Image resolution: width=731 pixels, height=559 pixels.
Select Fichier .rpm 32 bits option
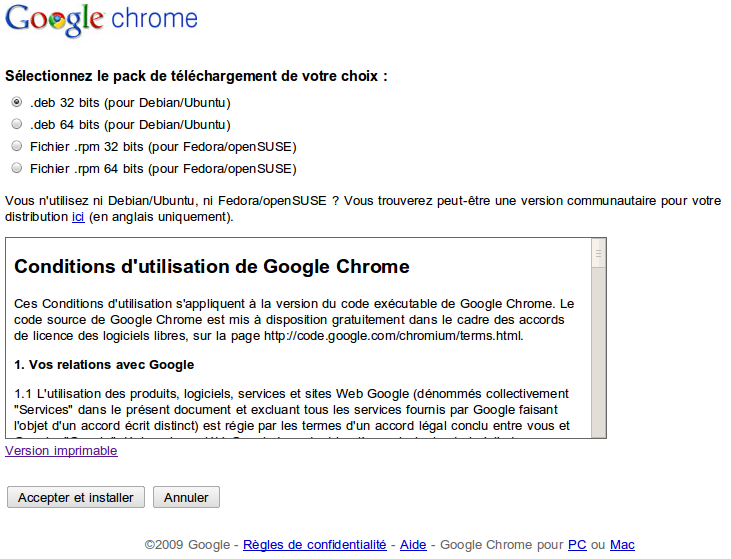pyautogui.click(x=17, y=146)
